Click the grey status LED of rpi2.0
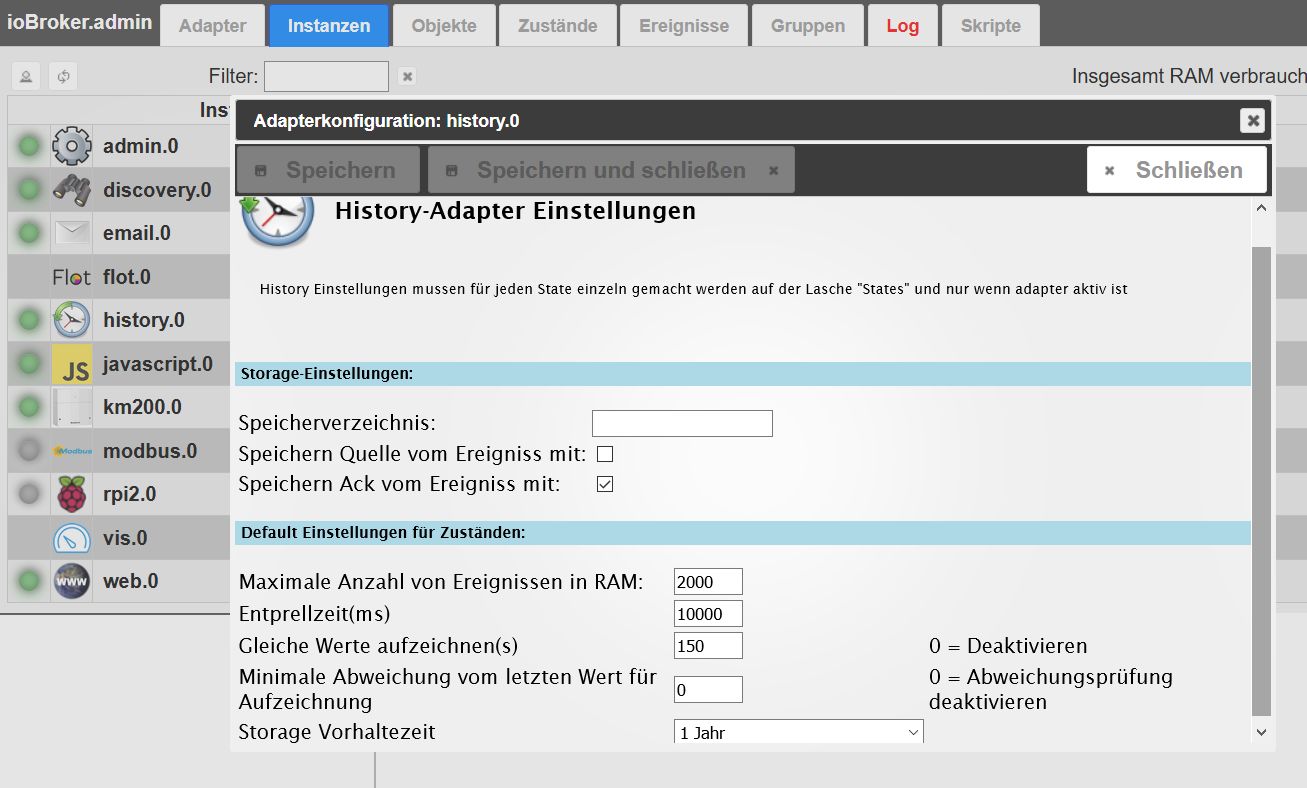1307x788 pixels. 29,494
